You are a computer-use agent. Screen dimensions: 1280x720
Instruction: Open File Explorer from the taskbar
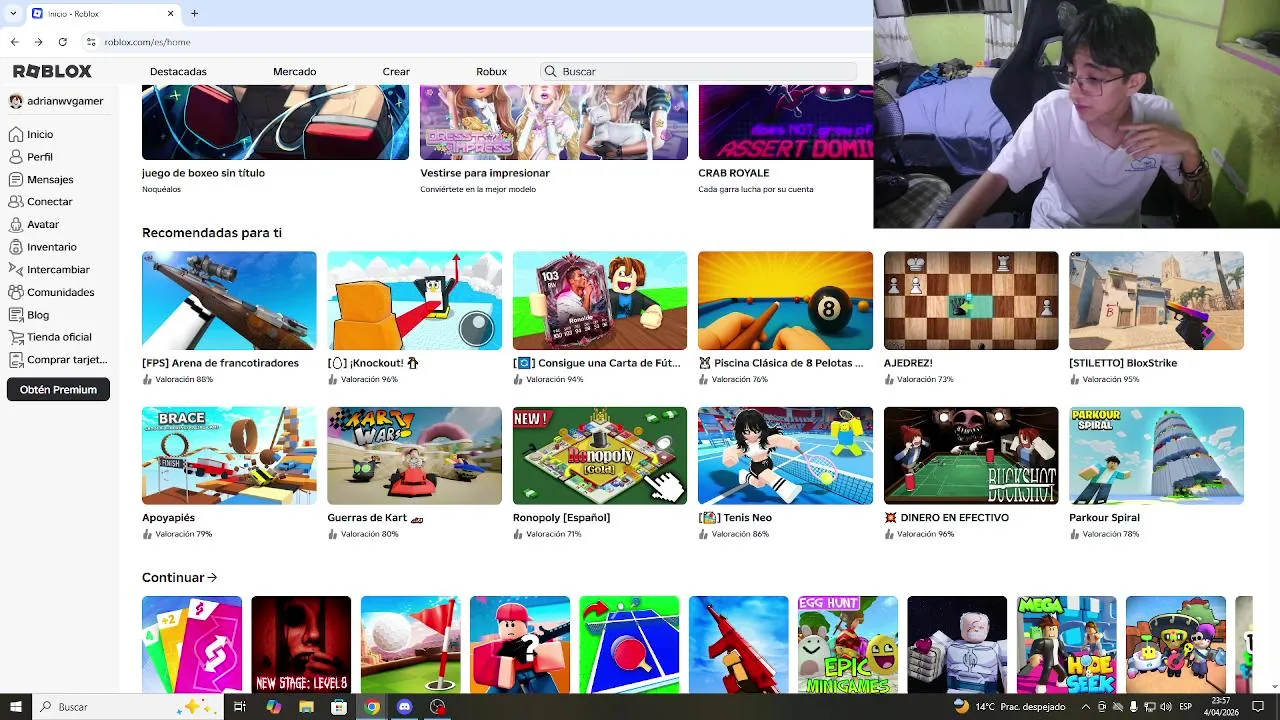(x=306, y=706)
